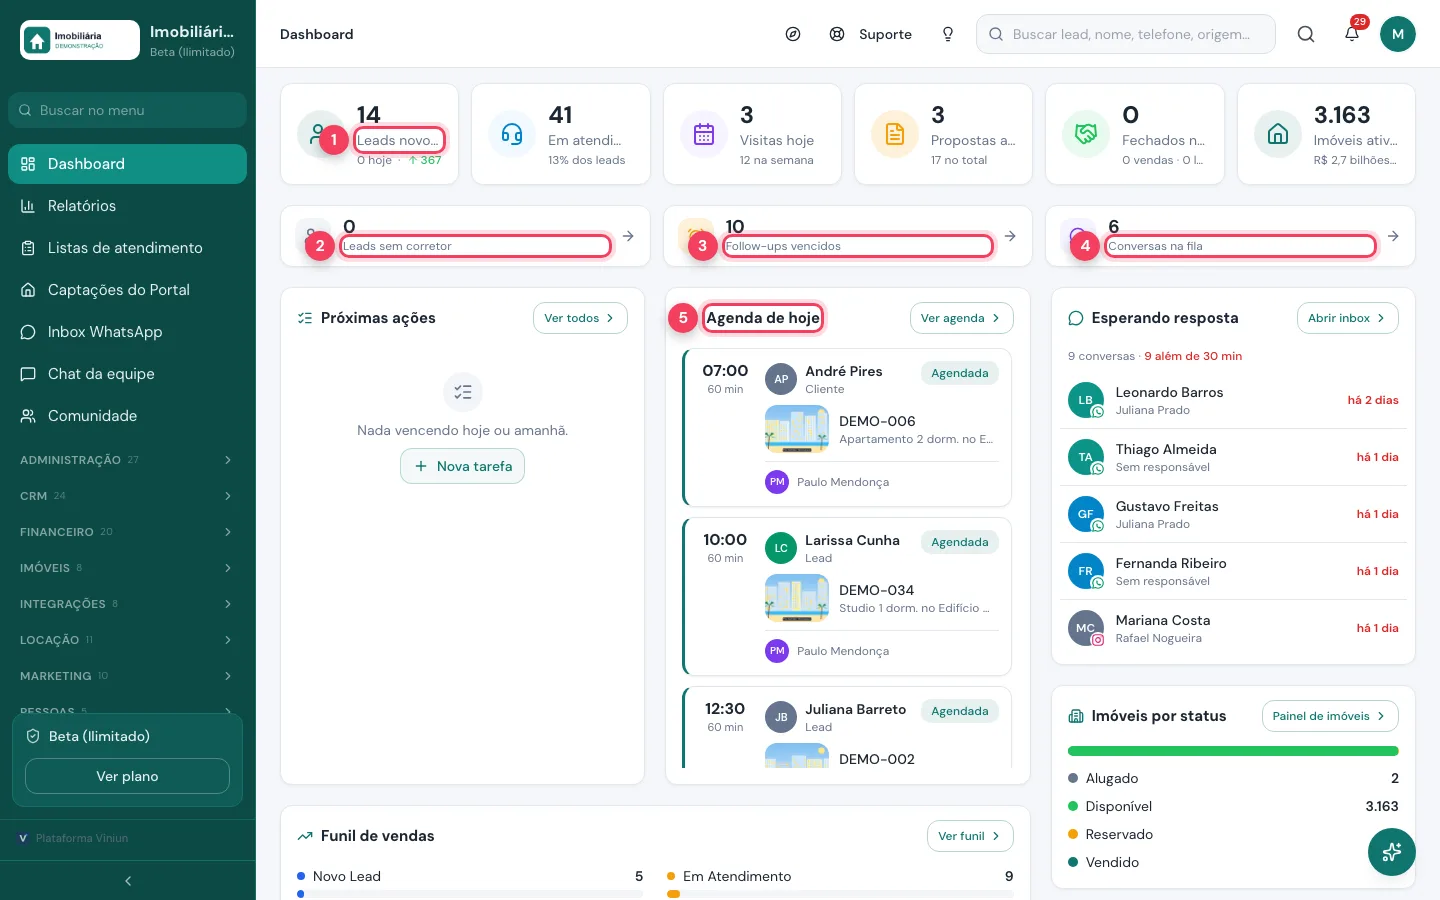Image resolution: width=1440 pixels, height=900 pixels.
Task: Click the floating AI sparkle assistant button
Action: (x=1392, y=852)
